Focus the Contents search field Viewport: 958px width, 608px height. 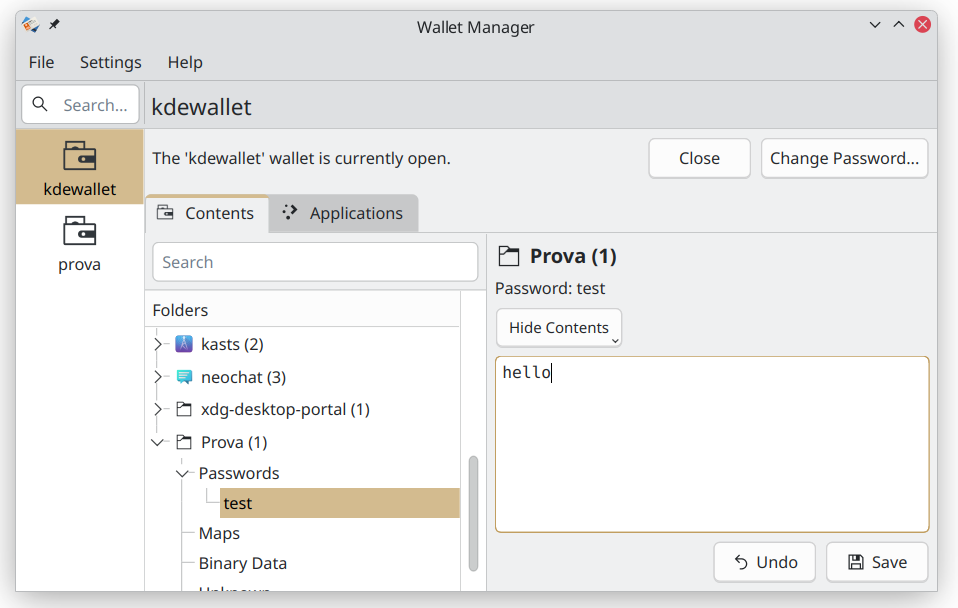point(315,262)
